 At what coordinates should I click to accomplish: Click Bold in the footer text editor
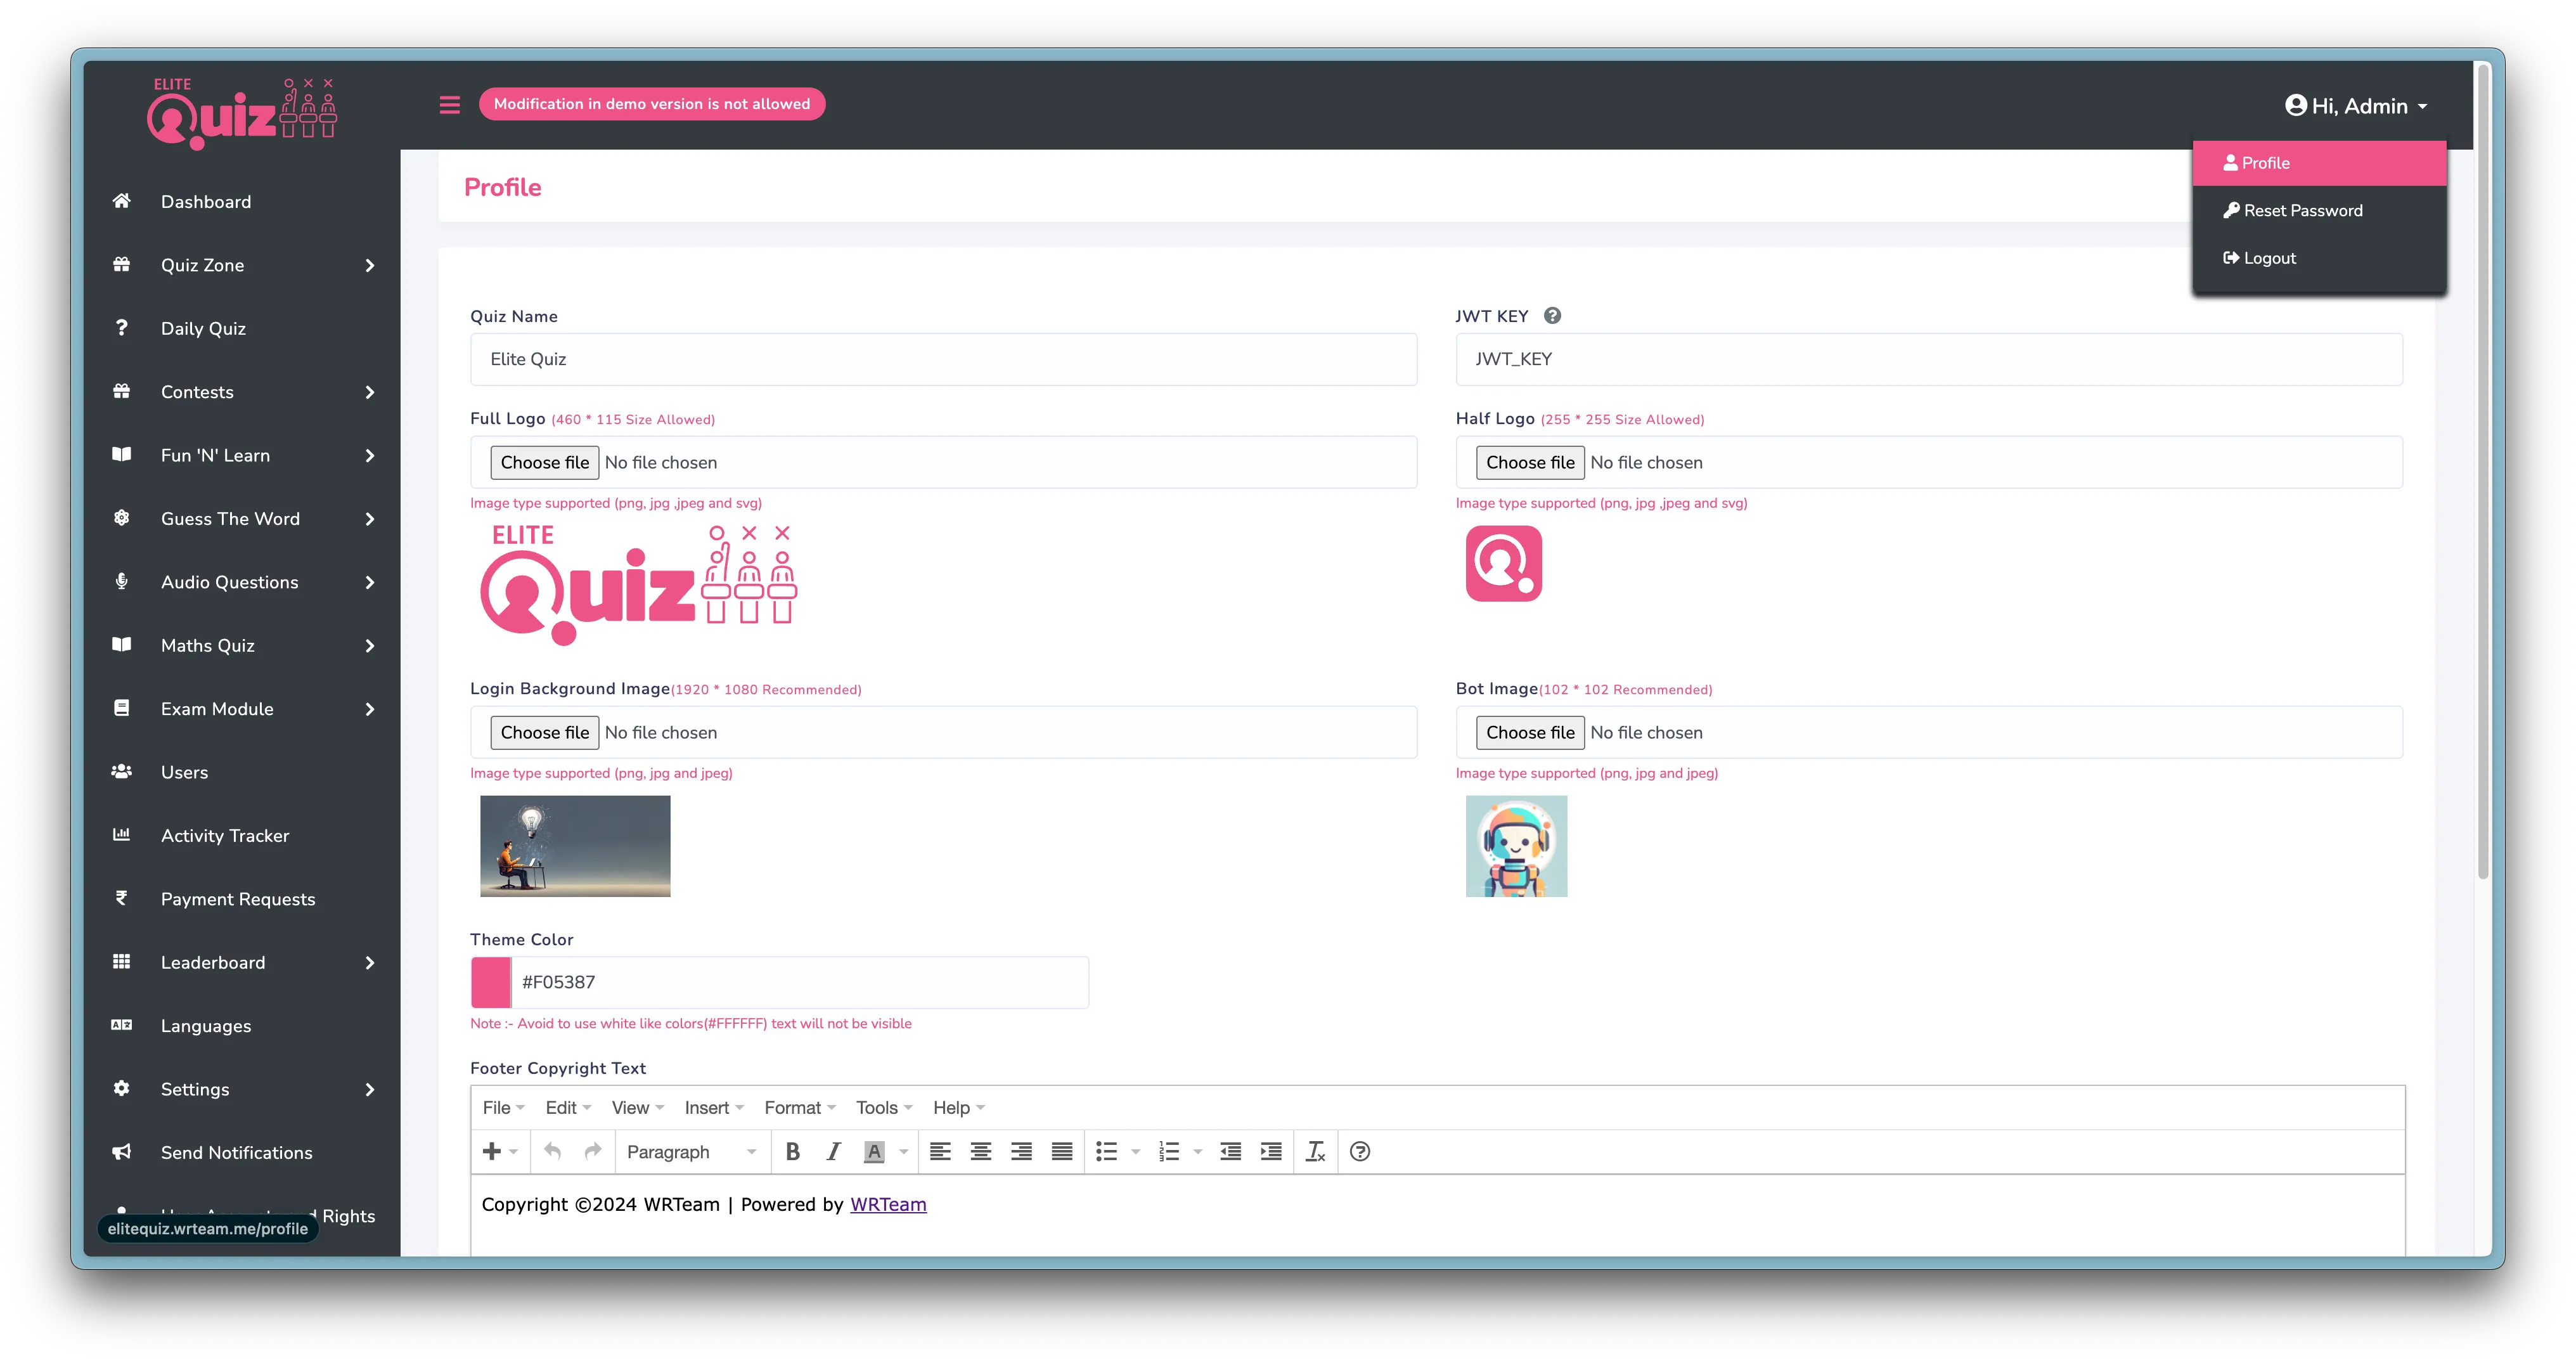[x=792, y=1151]
